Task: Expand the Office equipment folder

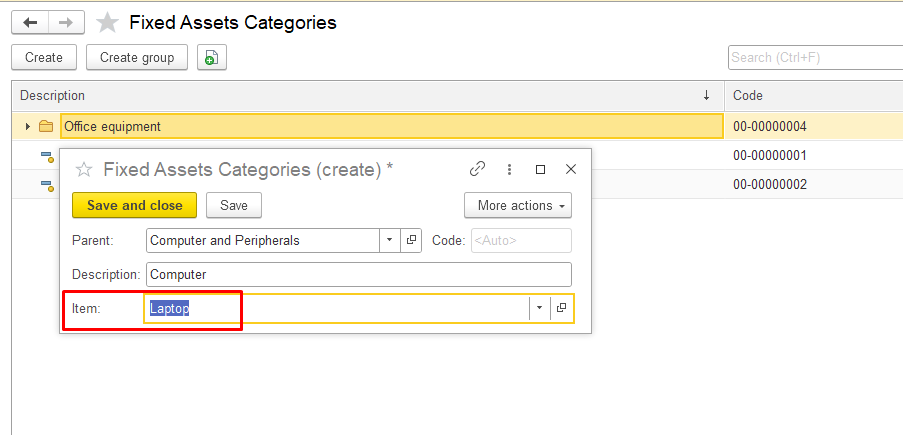Action: pos(28,126)
